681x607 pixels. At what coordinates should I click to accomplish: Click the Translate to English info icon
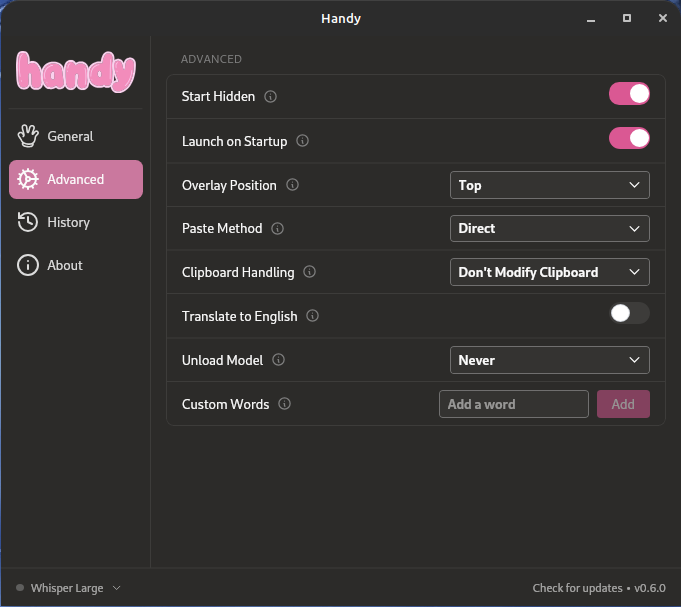(x=313, y=316)
